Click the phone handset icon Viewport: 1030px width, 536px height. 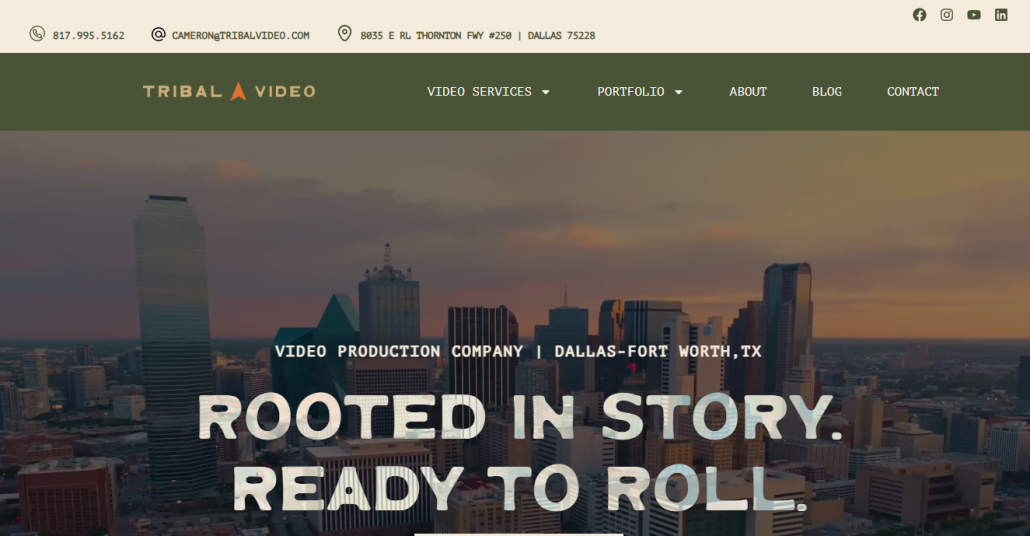[x=37, y=34]
